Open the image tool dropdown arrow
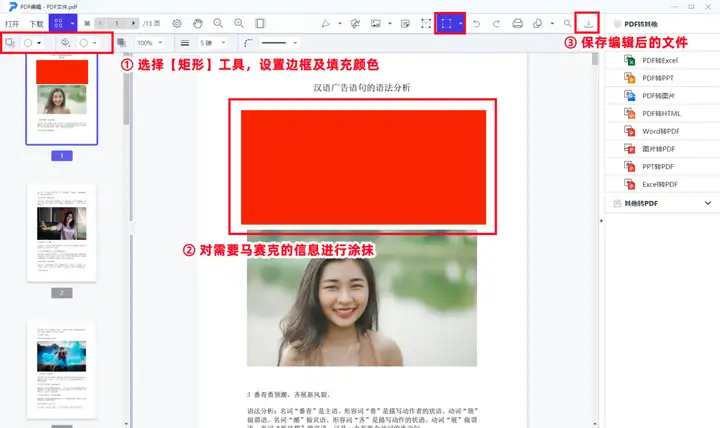This screenshot has height=428, width=720. [x=390, y=23]
